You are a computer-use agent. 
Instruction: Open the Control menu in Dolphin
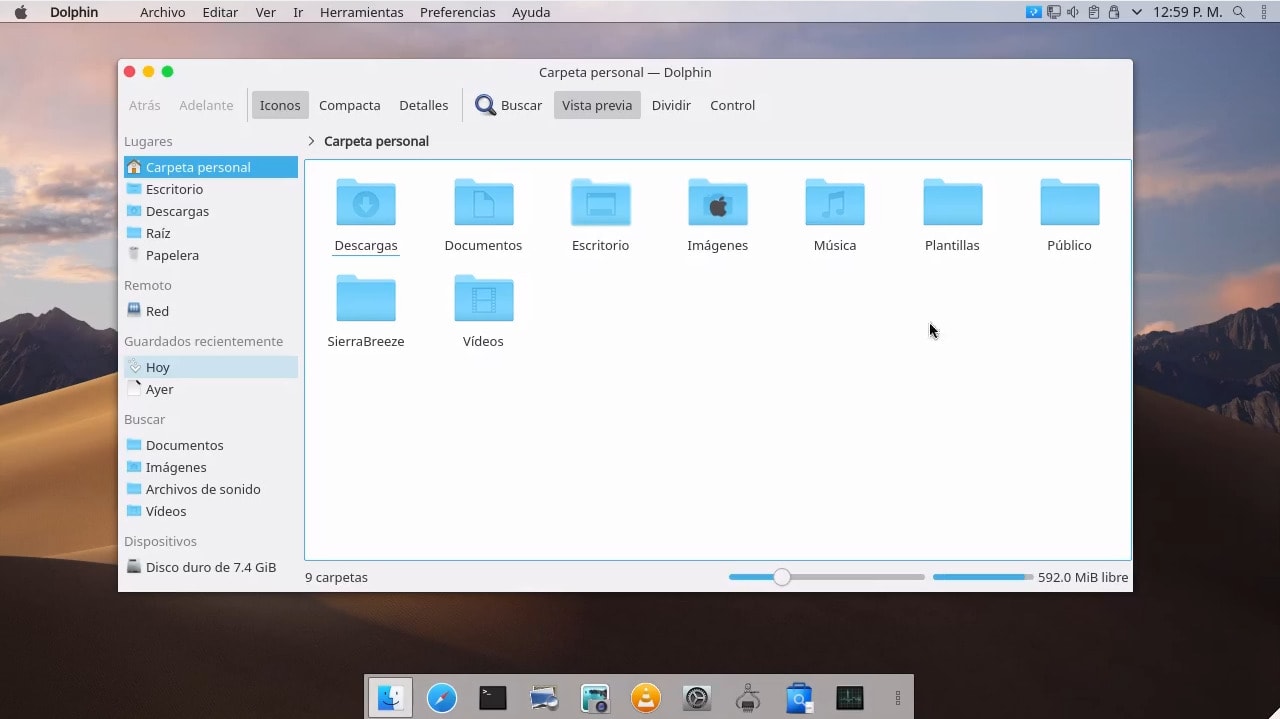(732, 105)
